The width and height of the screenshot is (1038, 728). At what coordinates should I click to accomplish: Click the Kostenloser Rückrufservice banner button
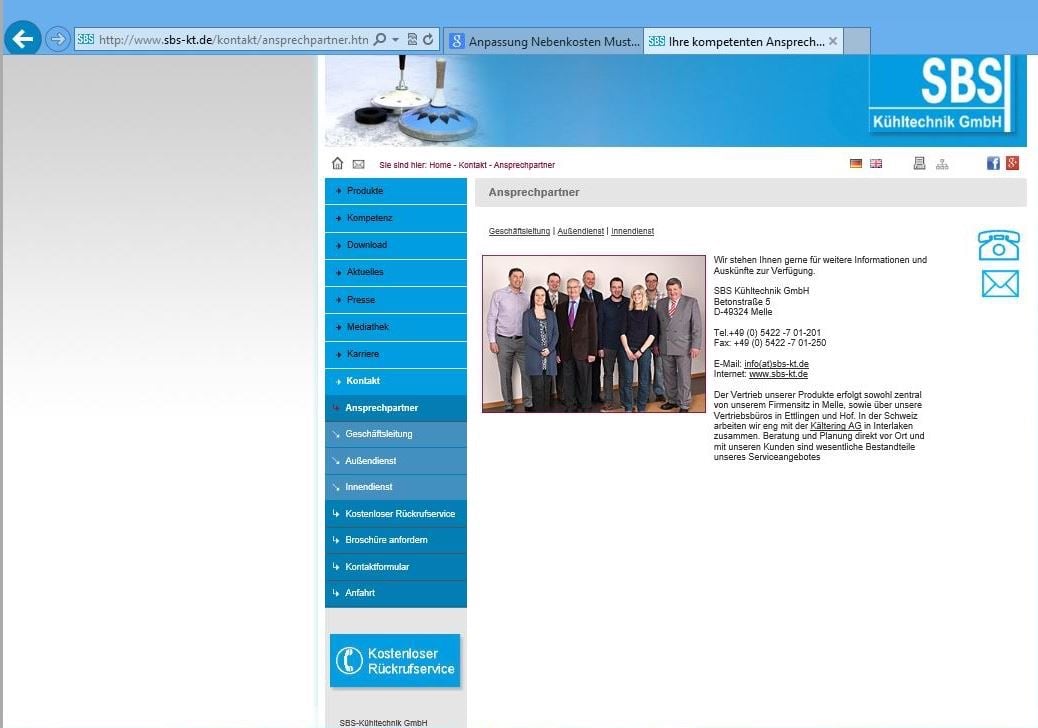click(x=395, y=660)
